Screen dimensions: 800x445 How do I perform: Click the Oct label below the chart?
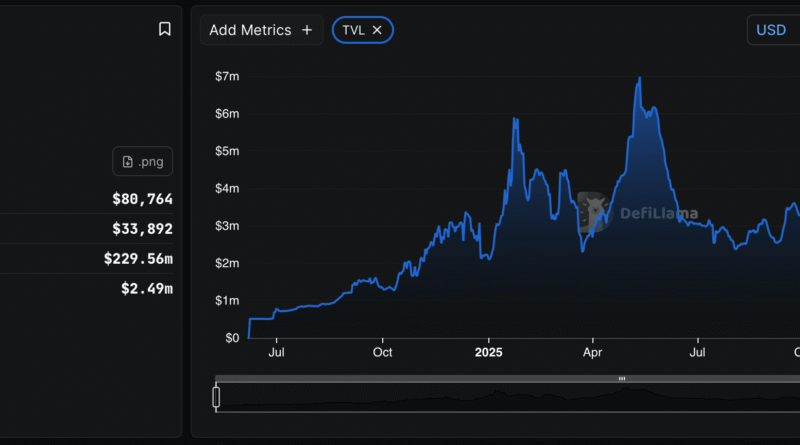pyautogui.click(x=381, y=352)
